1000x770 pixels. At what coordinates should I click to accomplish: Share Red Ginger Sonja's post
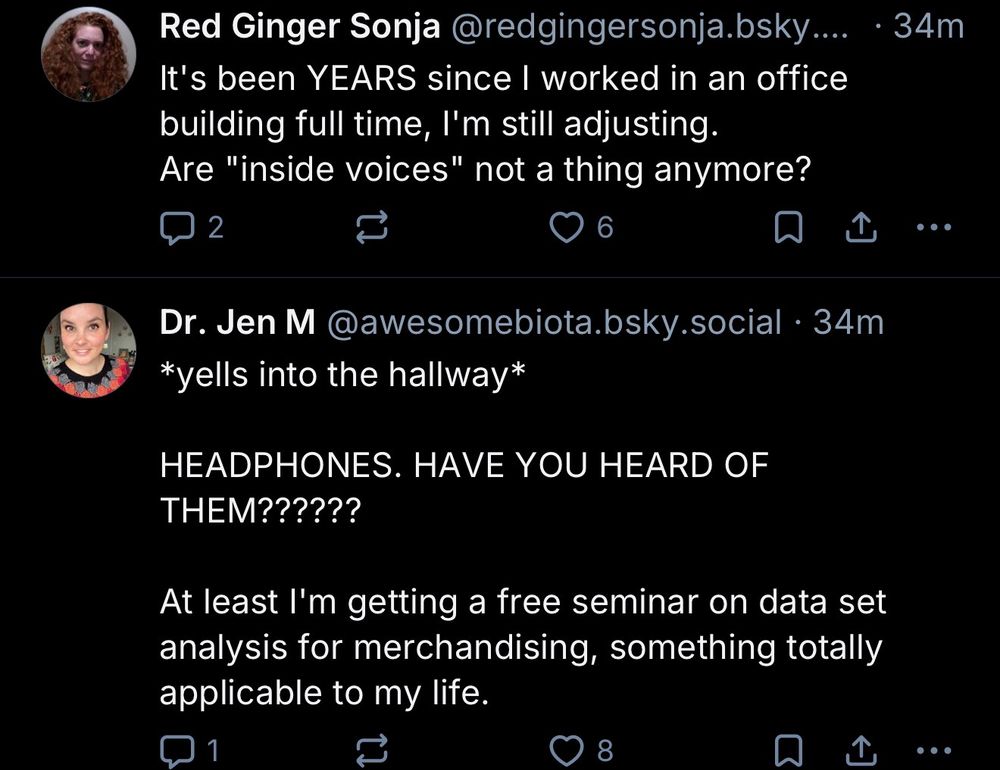(859, 229)
